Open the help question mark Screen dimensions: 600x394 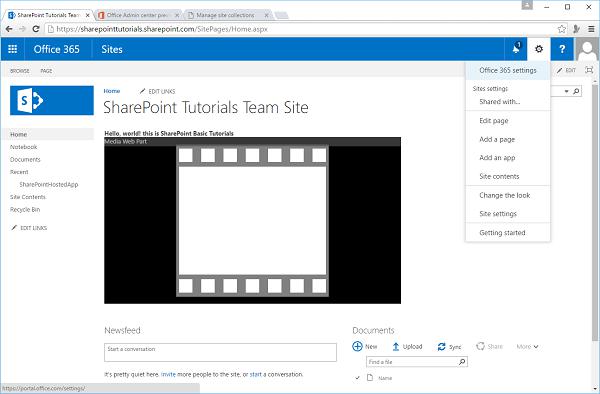click(562, 49)
